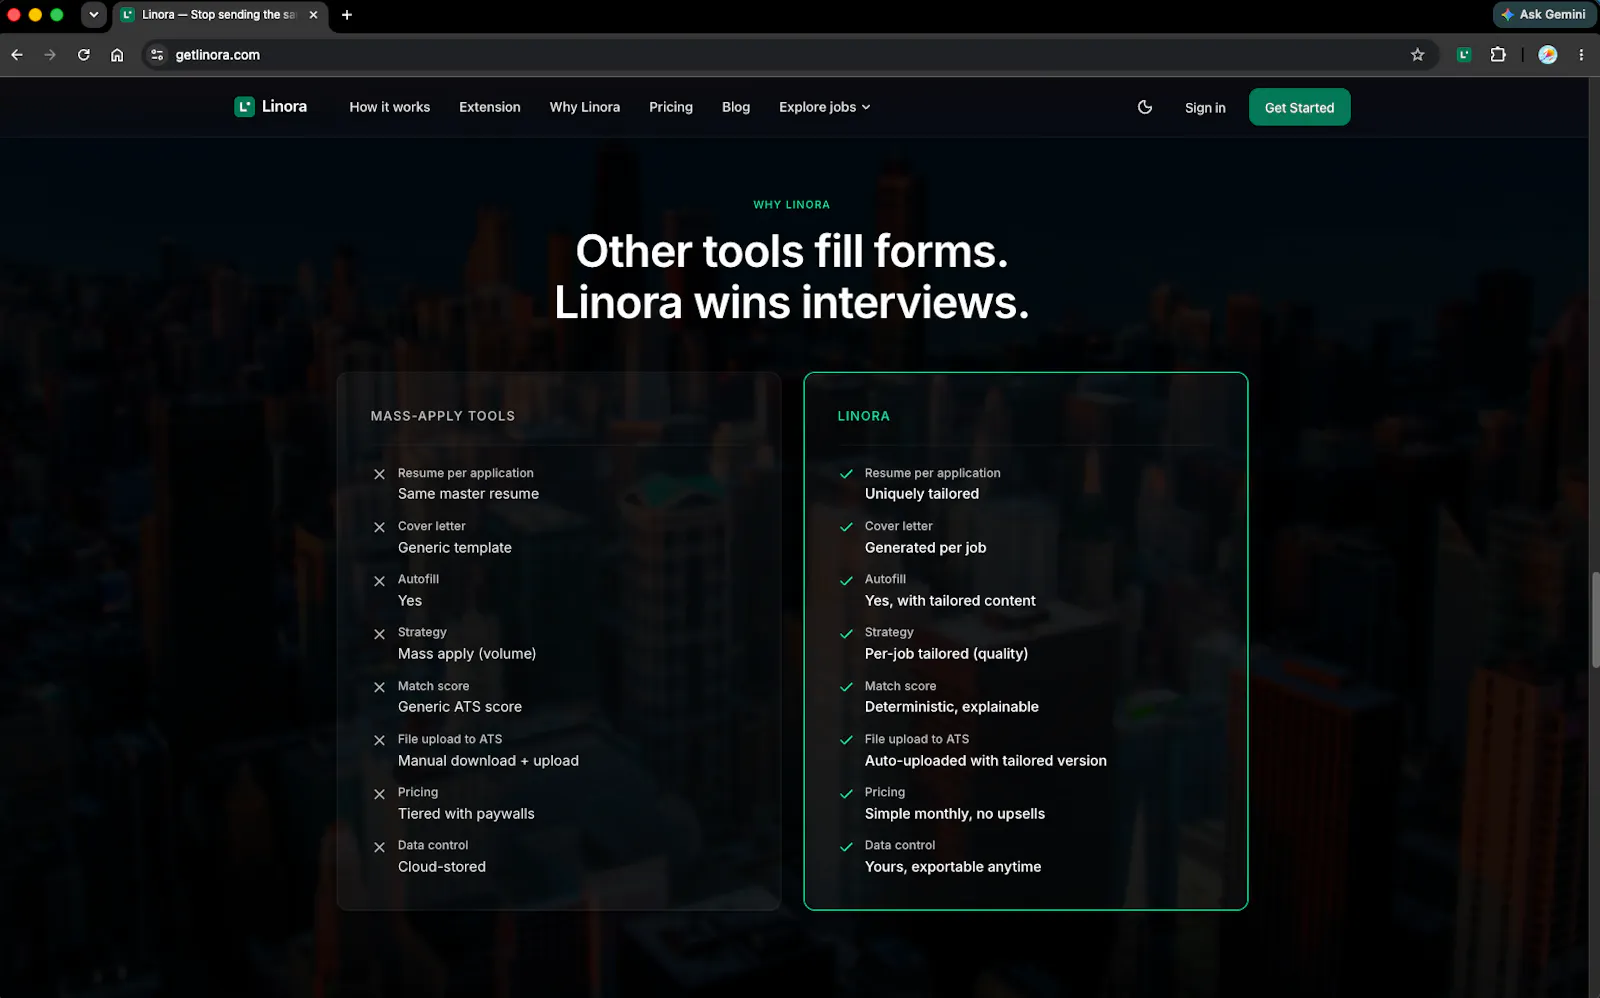Open the Linora extension icon in toolbar
This screenshot has width=1600, height=998.
[1464, 55]
